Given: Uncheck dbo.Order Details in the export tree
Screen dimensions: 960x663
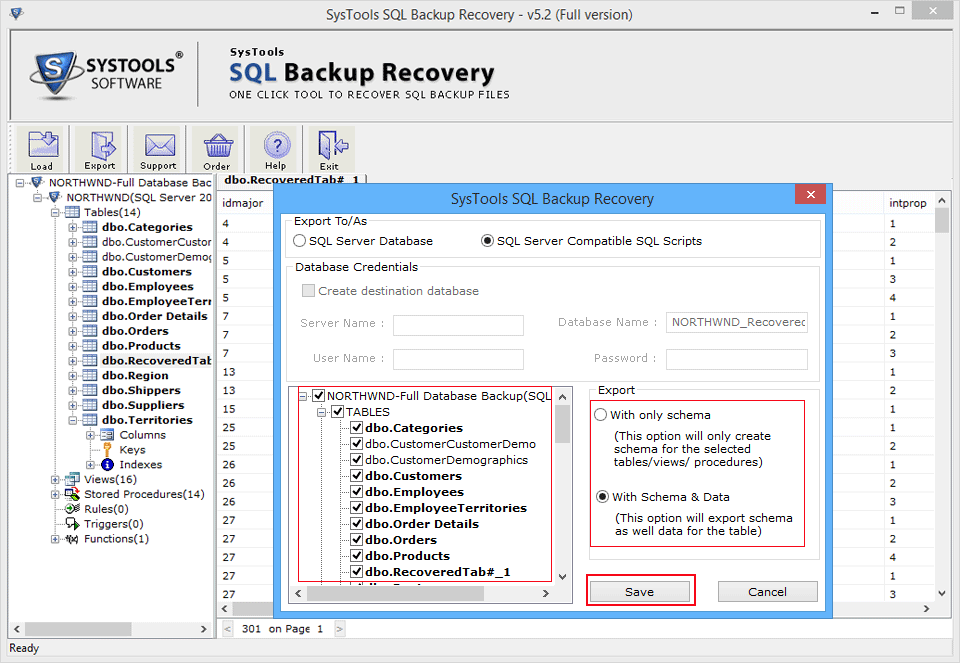Looking at the screenshot, I should [356, 524].
